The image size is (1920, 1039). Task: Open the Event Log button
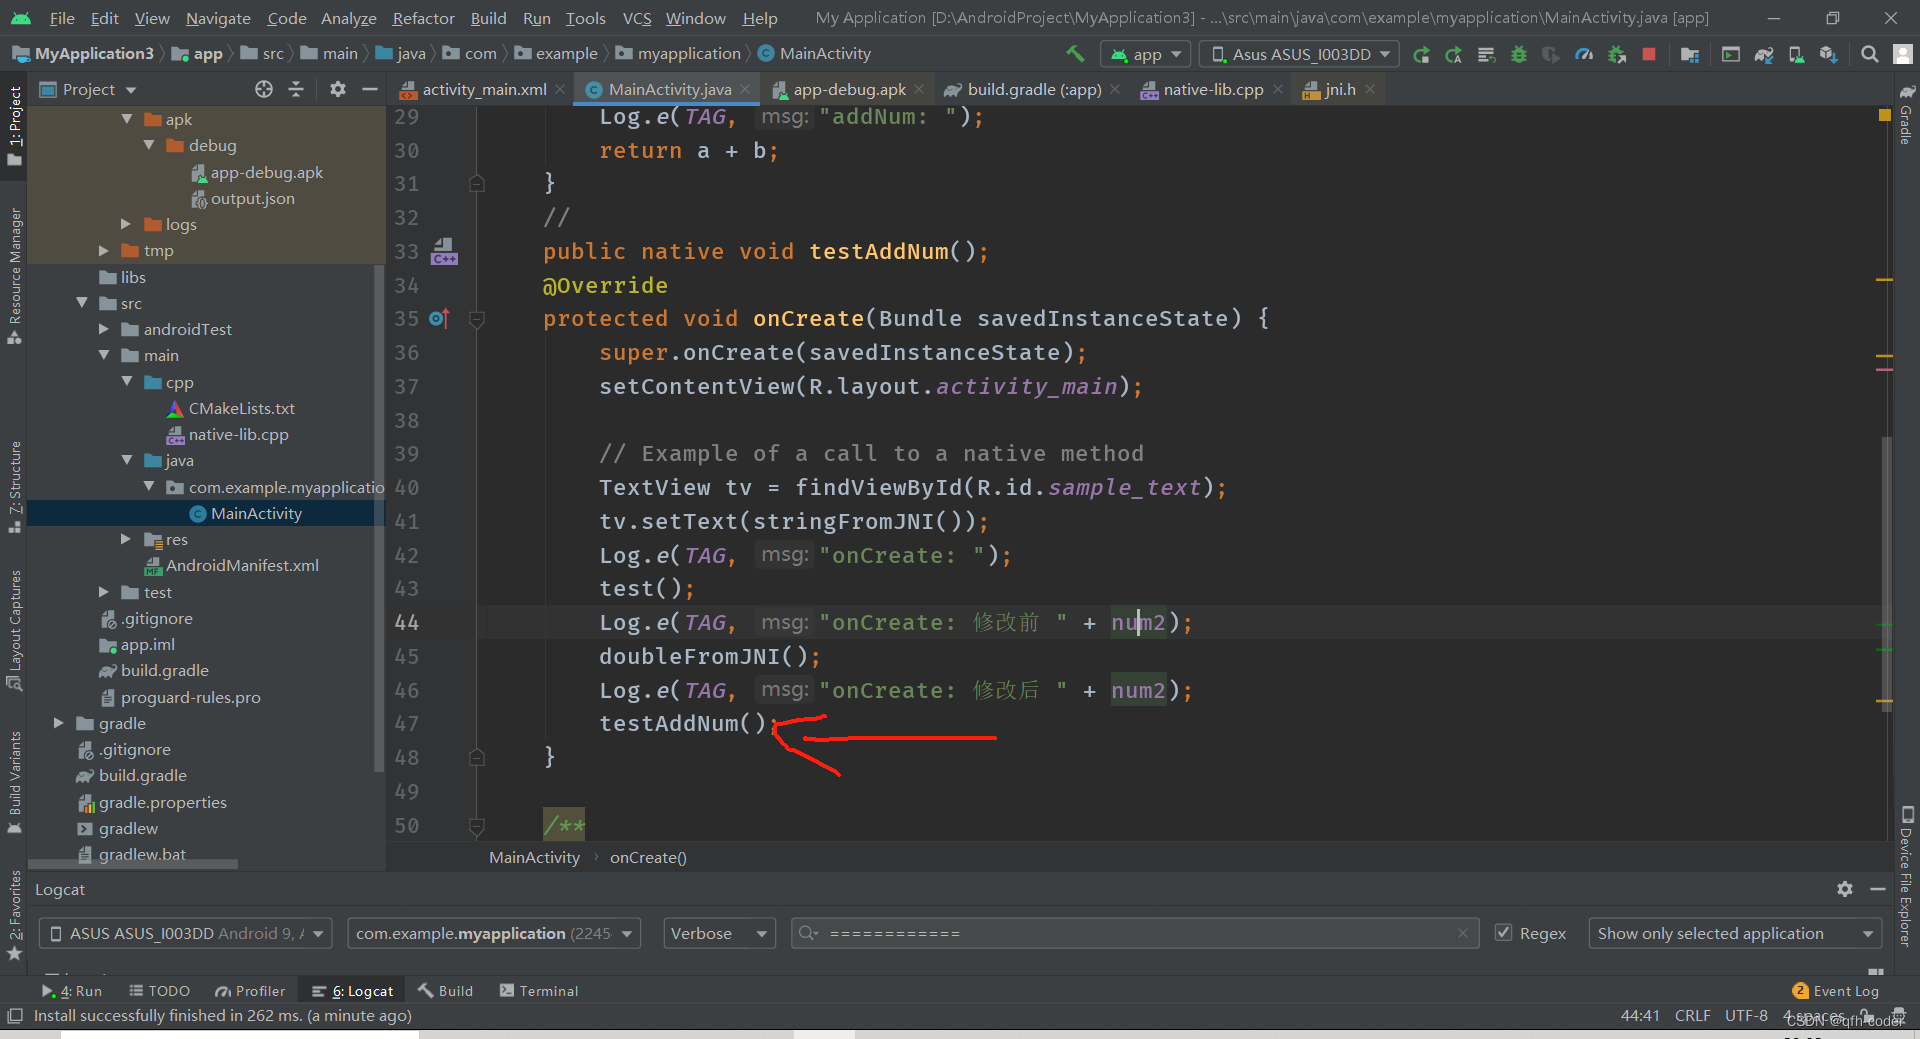pos(1836,991)
